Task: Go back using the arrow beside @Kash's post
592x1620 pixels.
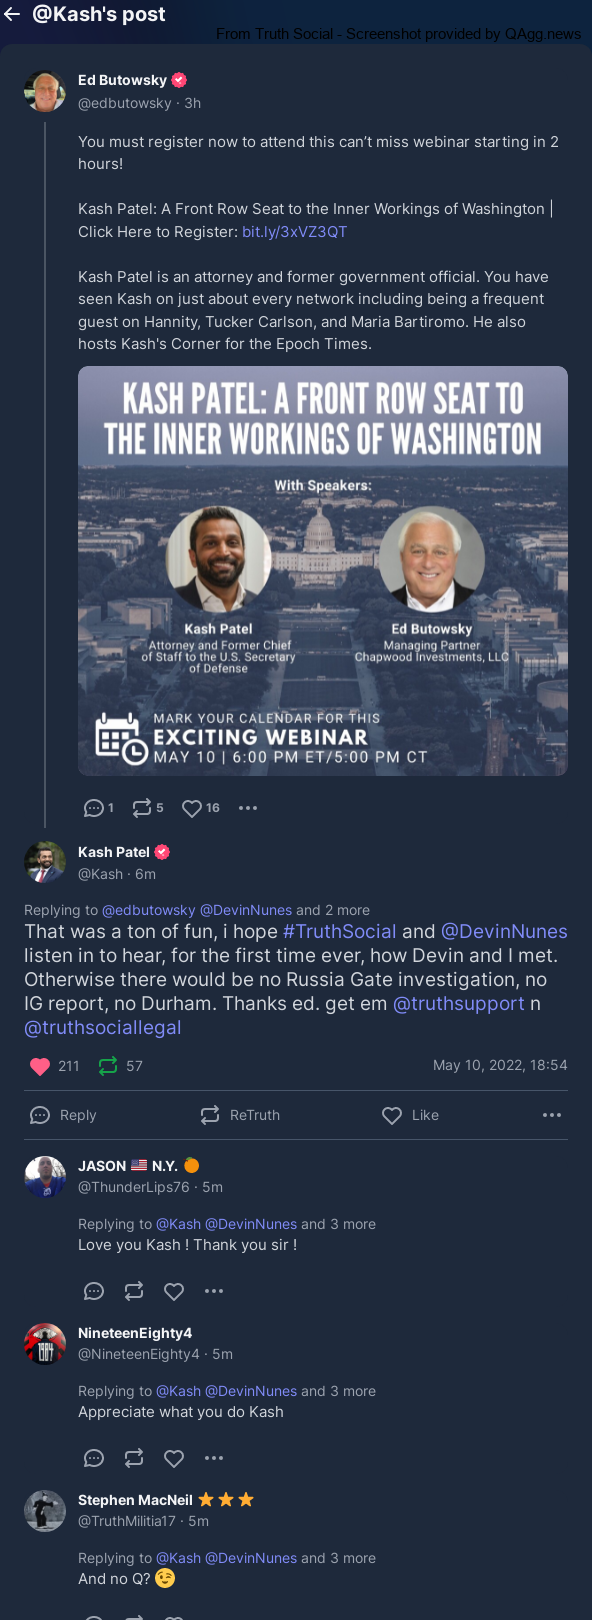Action: (12, 14)
